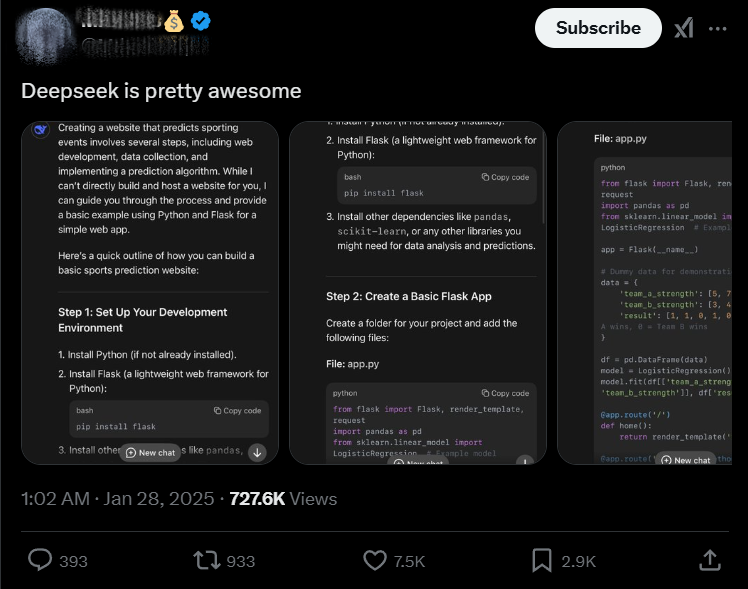Image resolution: width=748 pixels, height=589 pixels.
Task: Click the down arrow circle in first image
Action: [x=257, y=453]
